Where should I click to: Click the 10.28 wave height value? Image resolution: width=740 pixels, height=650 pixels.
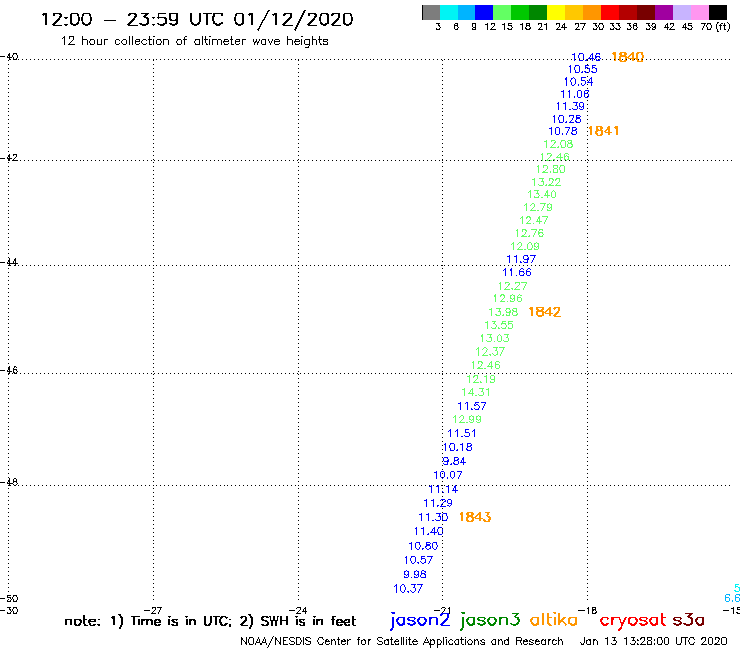pyautogui.click(x=567, y=119)
